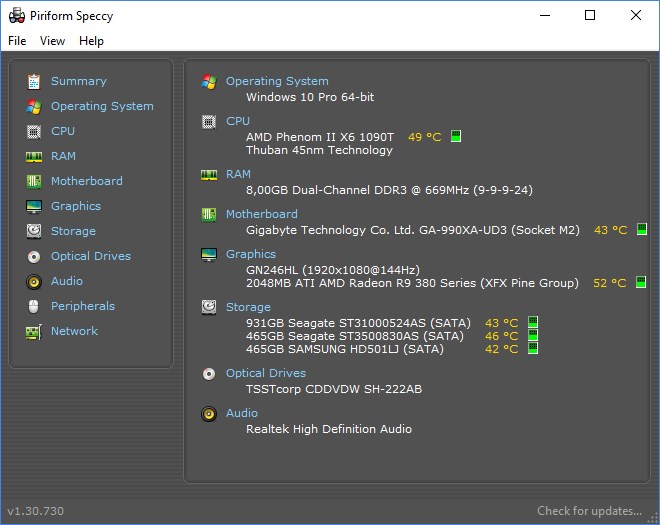Click the Storage heading in main panel
The height and width of the screenshot is (525, 660).
coord(248,307)
